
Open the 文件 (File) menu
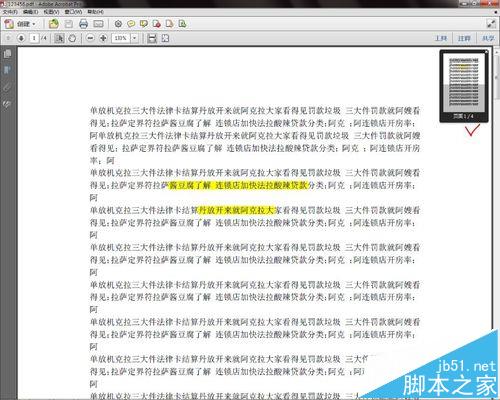pos(10,12)
